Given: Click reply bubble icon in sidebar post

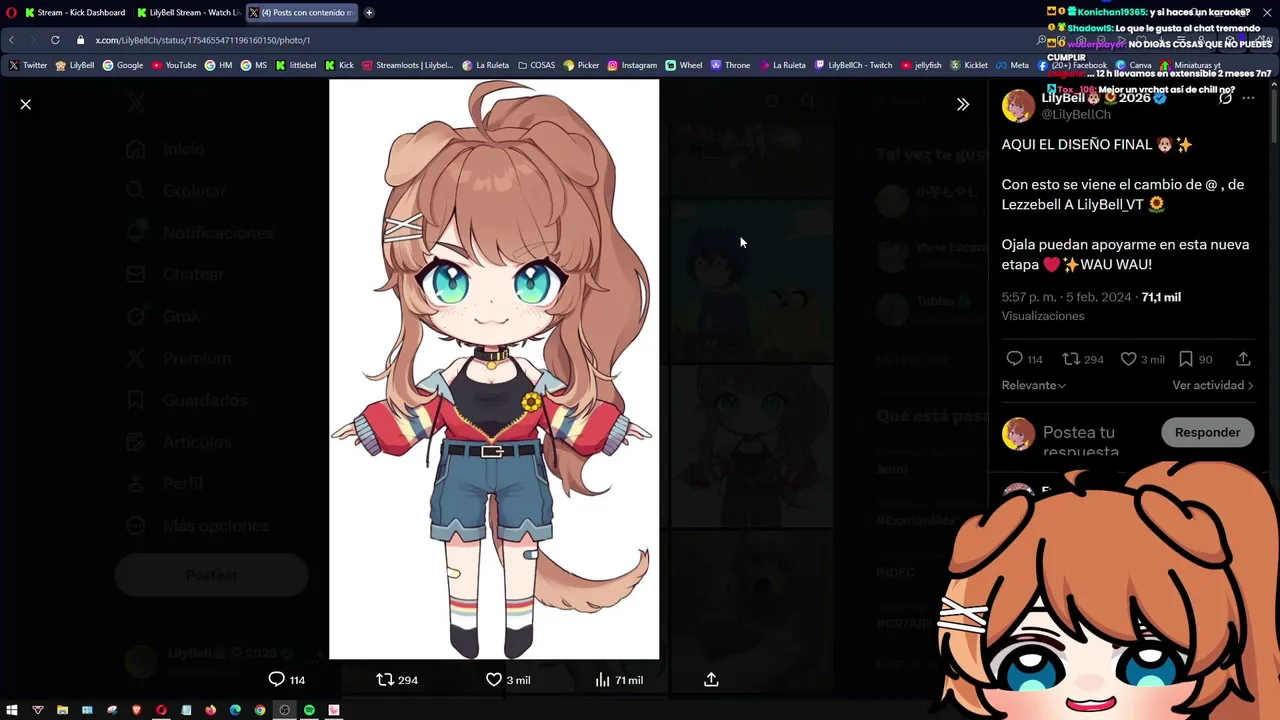Looking at the screenshot, I should pyautogui.click(x=1014, y=359).
